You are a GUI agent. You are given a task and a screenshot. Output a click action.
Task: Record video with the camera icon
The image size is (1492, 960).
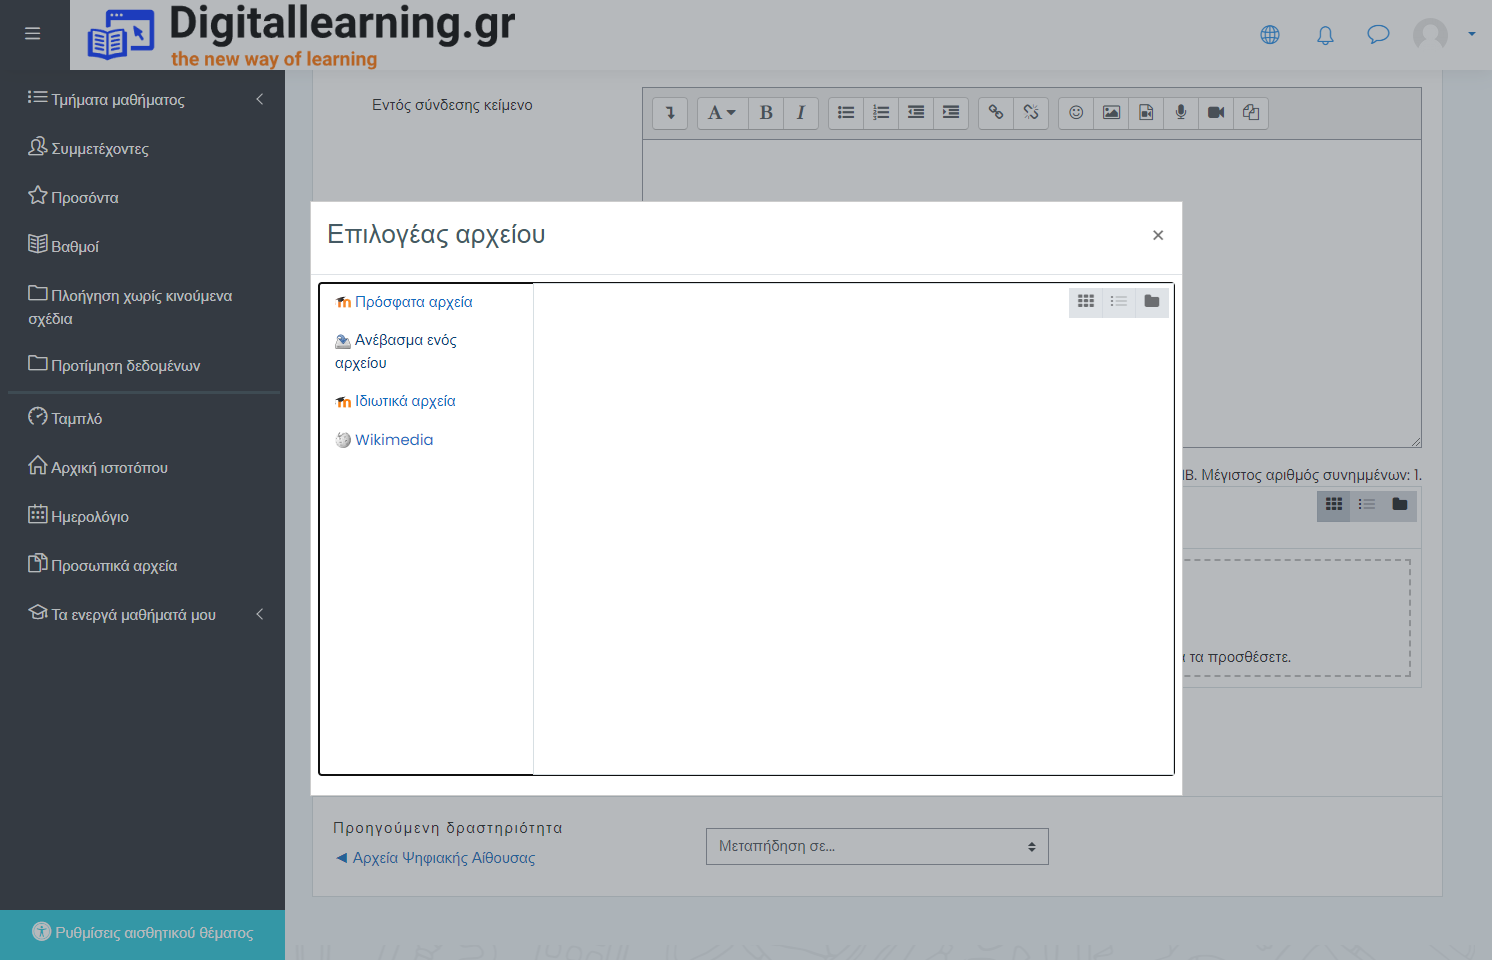[x=1216, y=113]
